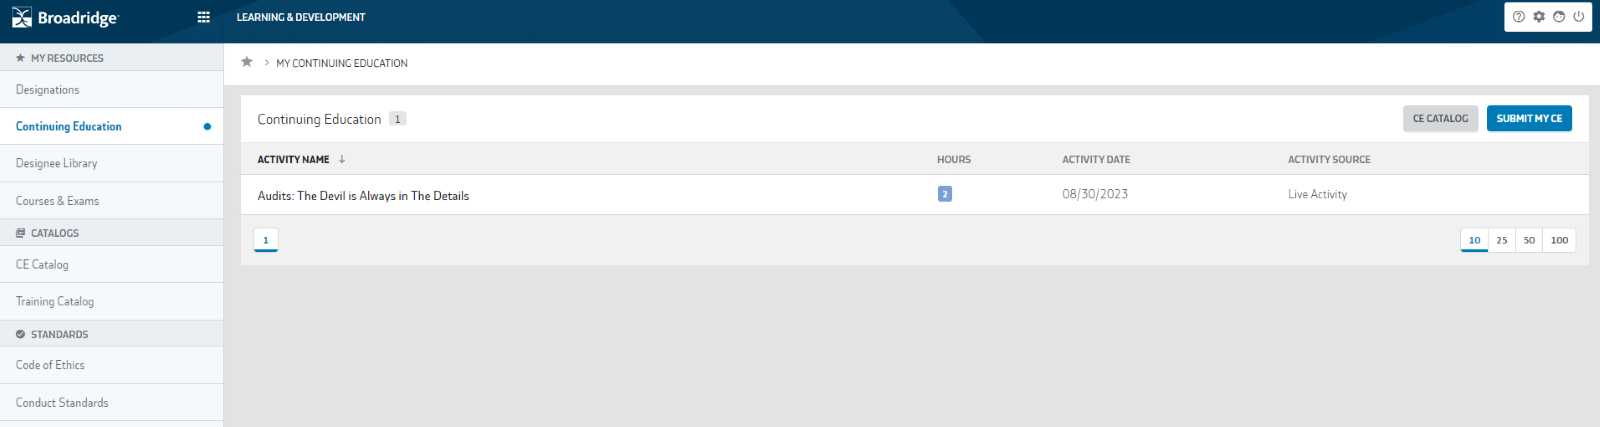Collapse the Catalogs sidebar section
The width and height of the screenshot is (1600, 427).
tap(54, 233)
